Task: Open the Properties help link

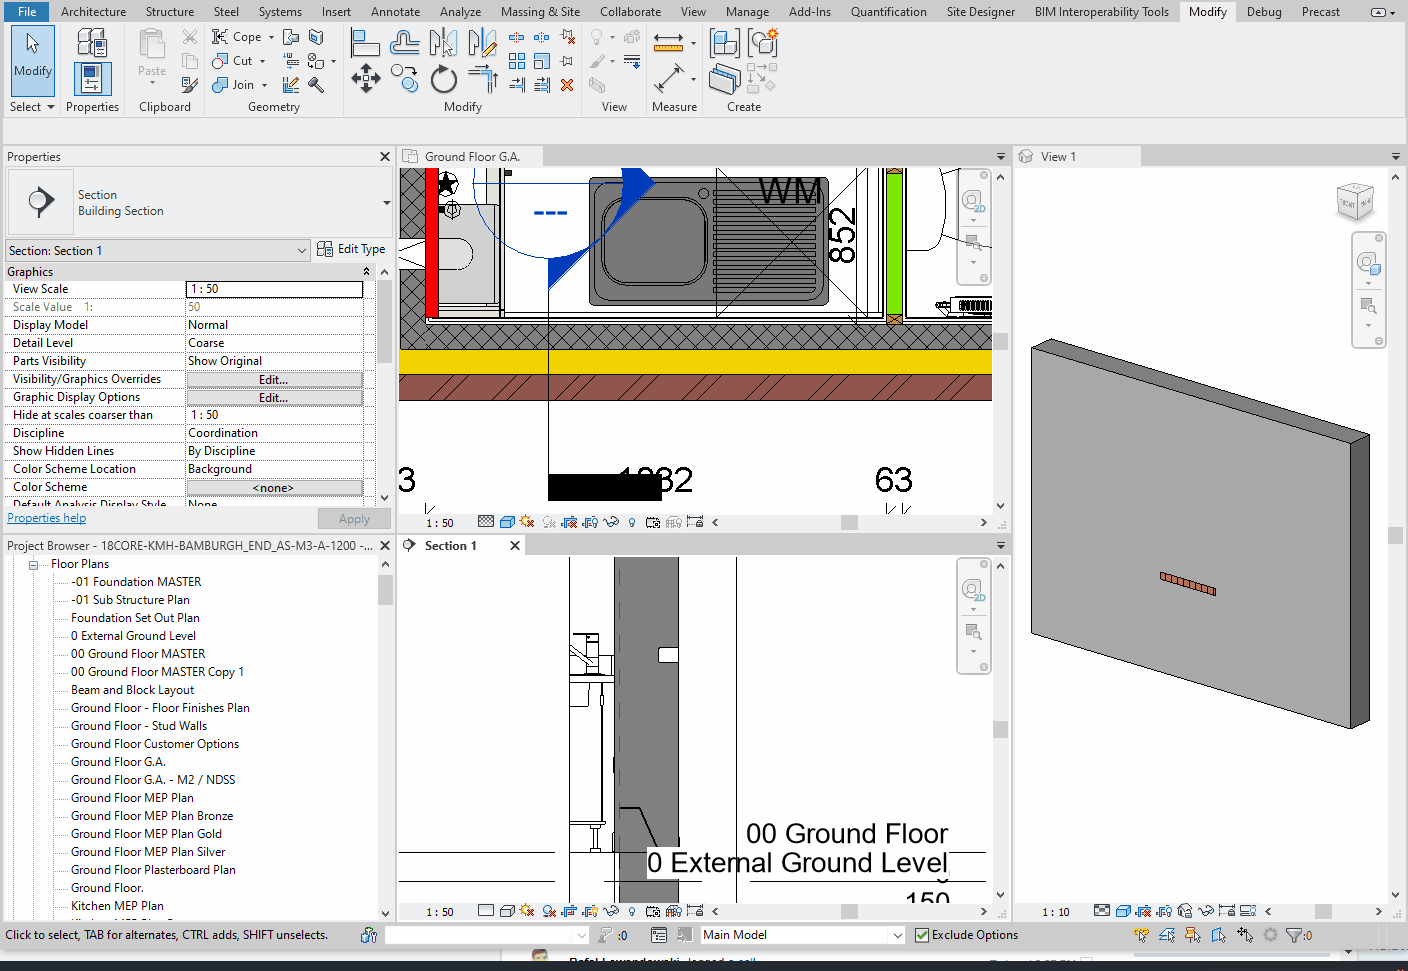Action: [x=46, y=517]
